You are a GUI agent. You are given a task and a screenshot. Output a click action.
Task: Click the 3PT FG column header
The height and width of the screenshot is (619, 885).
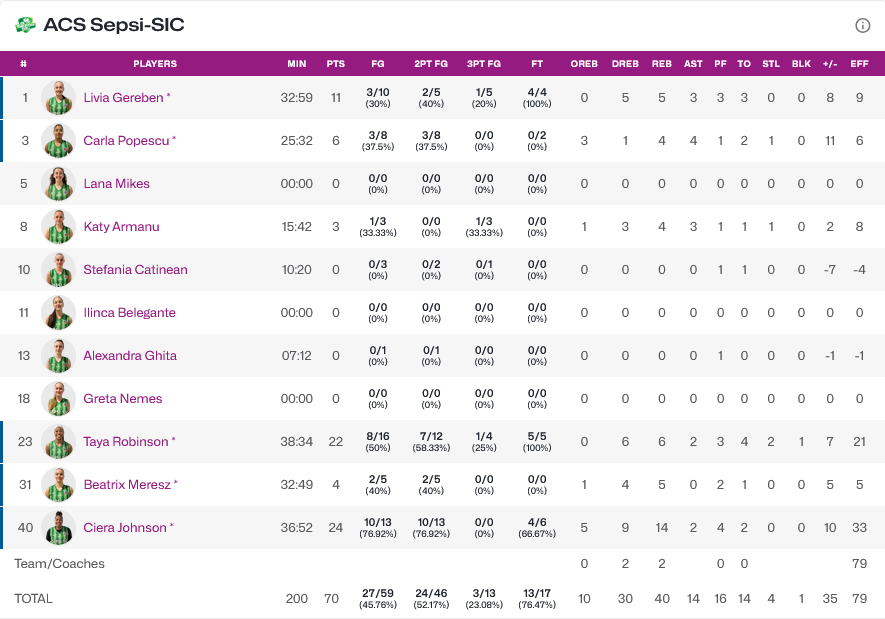484,64
